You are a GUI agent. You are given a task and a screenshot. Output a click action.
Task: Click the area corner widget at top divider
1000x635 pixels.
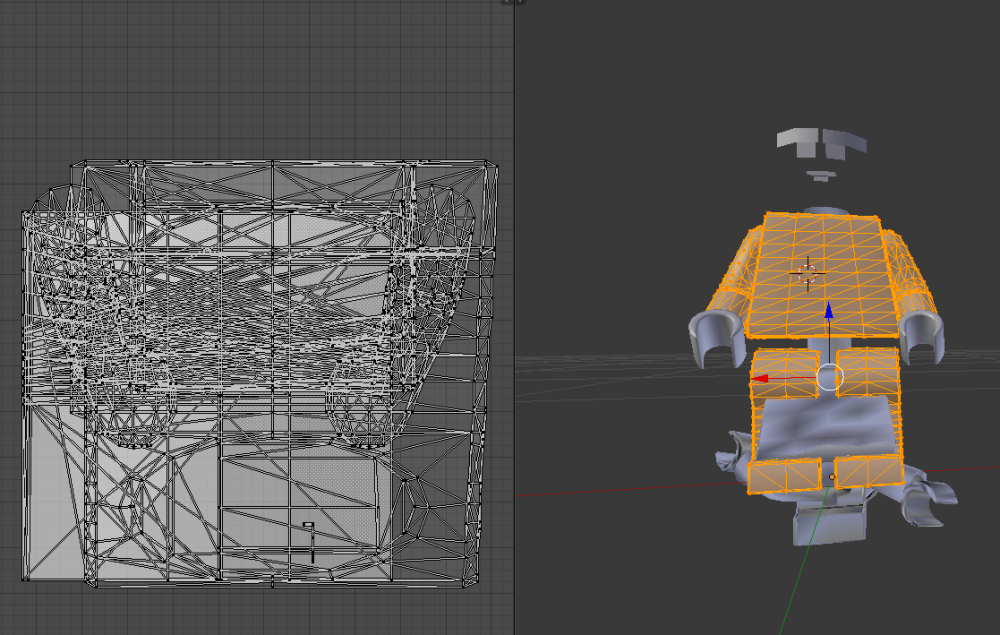tap(513, 3)
